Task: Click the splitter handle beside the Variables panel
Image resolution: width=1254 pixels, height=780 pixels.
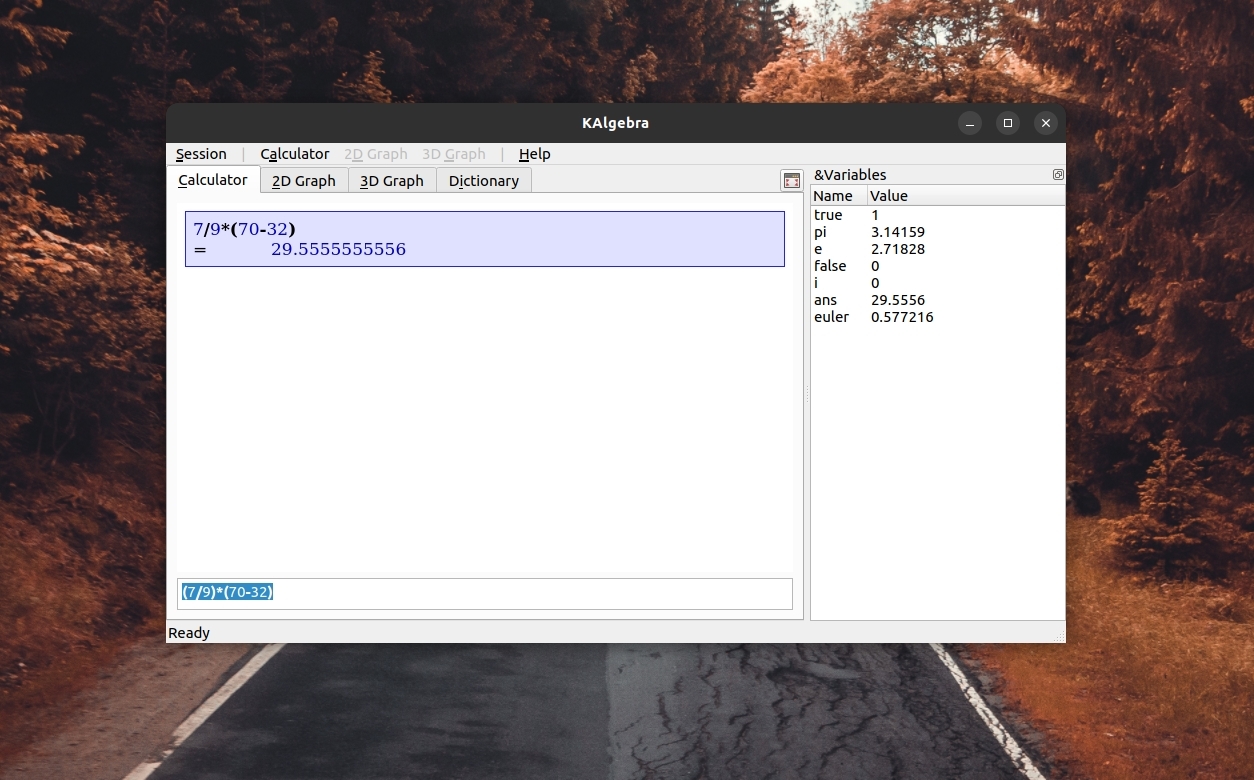Action: pos(806,395)
